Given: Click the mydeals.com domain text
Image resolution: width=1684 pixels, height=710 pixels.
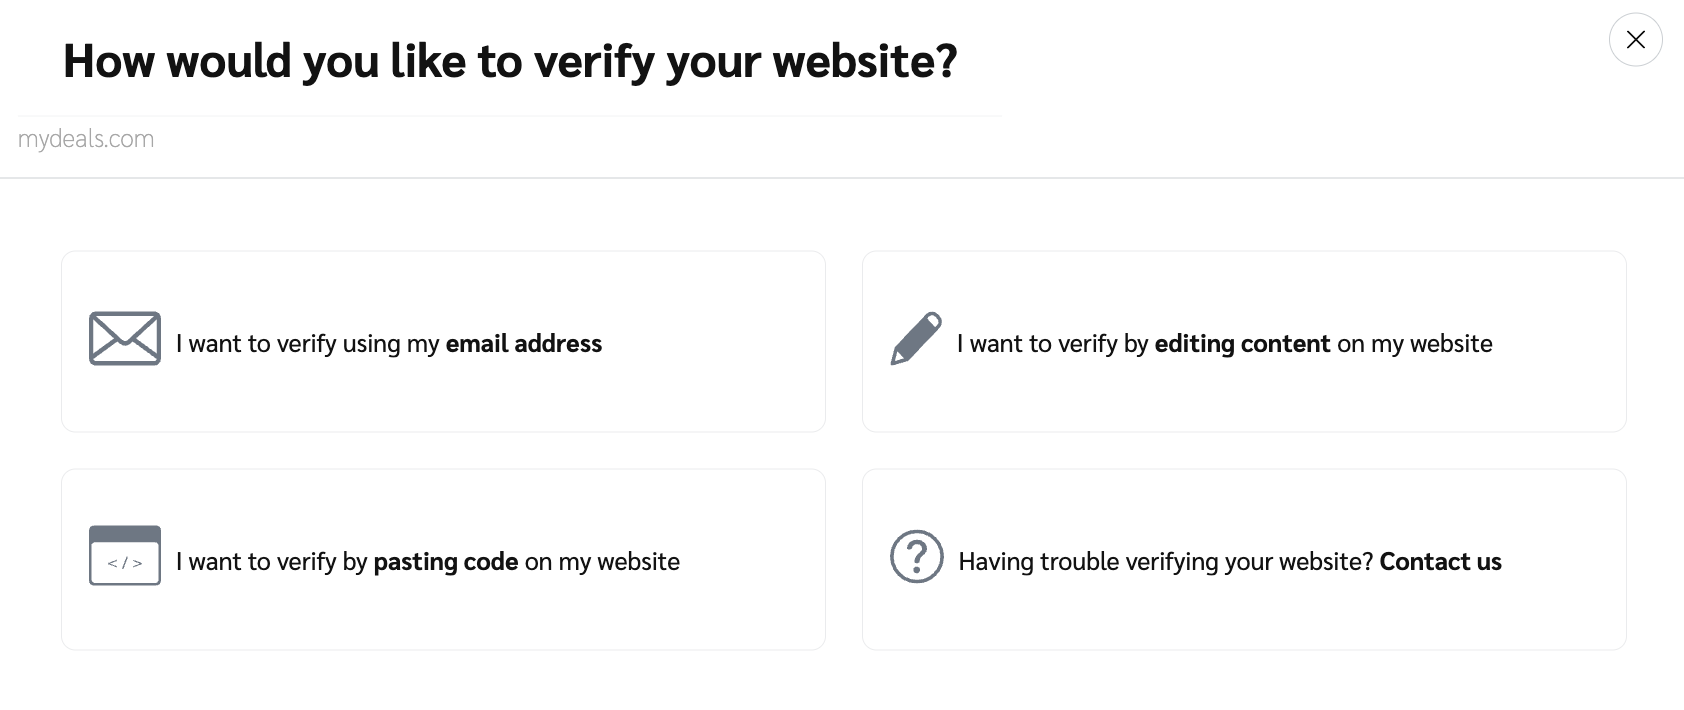Looking at the screenshot, I should (86, 139).
